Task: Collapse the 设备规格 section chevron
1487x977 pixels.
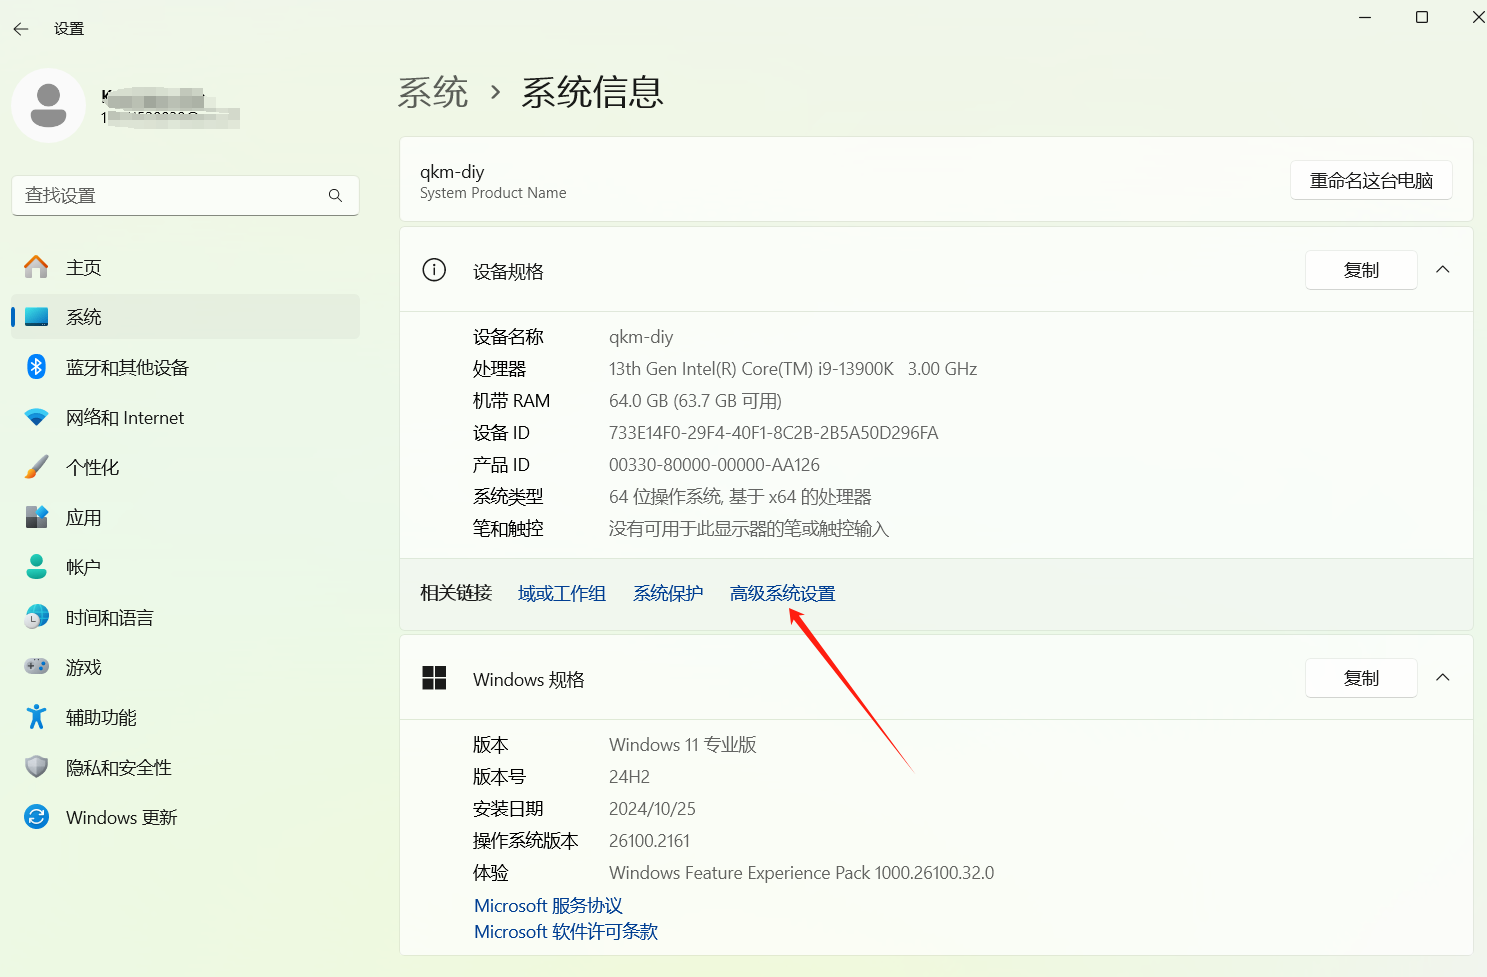Action: tap(1443, 270)
